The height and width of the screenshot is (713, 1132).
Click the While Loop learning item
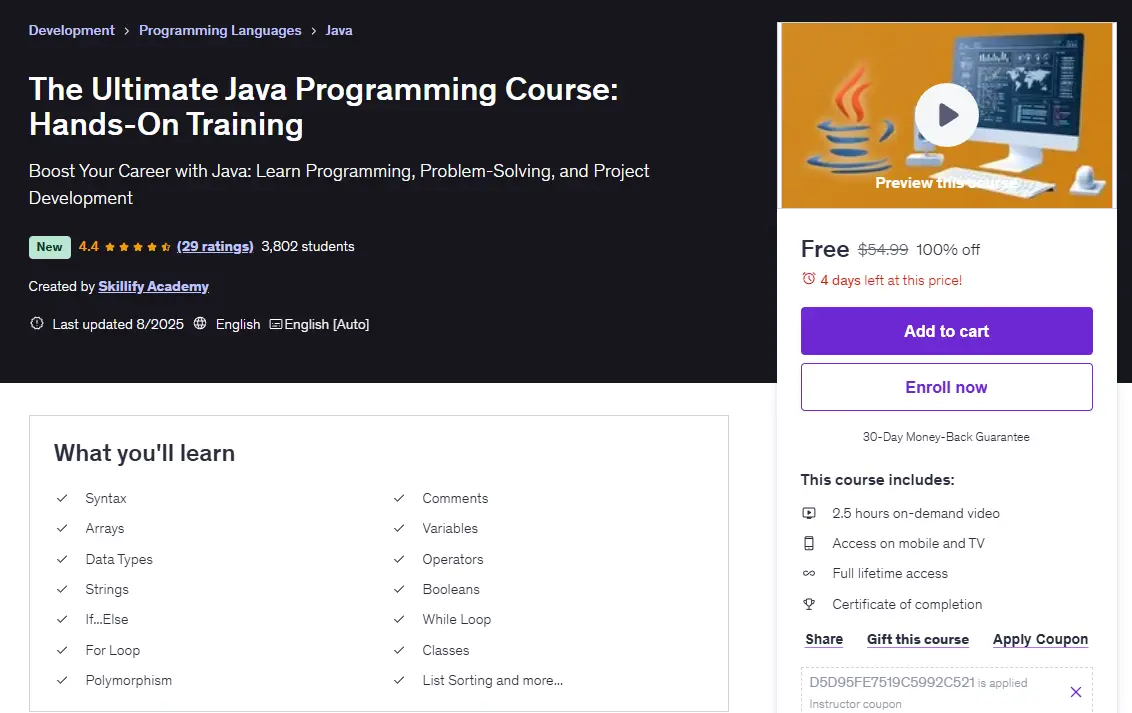click(x=456, y=619)
